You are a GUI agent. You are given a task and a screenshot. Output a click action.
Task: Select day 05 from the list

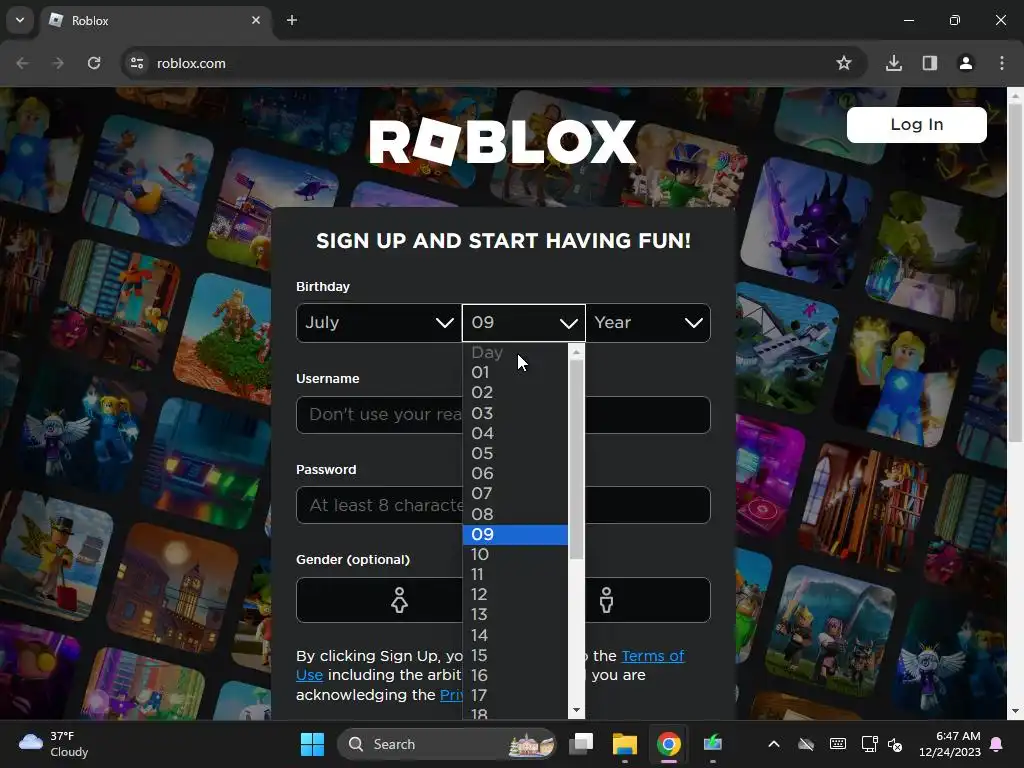515,453
